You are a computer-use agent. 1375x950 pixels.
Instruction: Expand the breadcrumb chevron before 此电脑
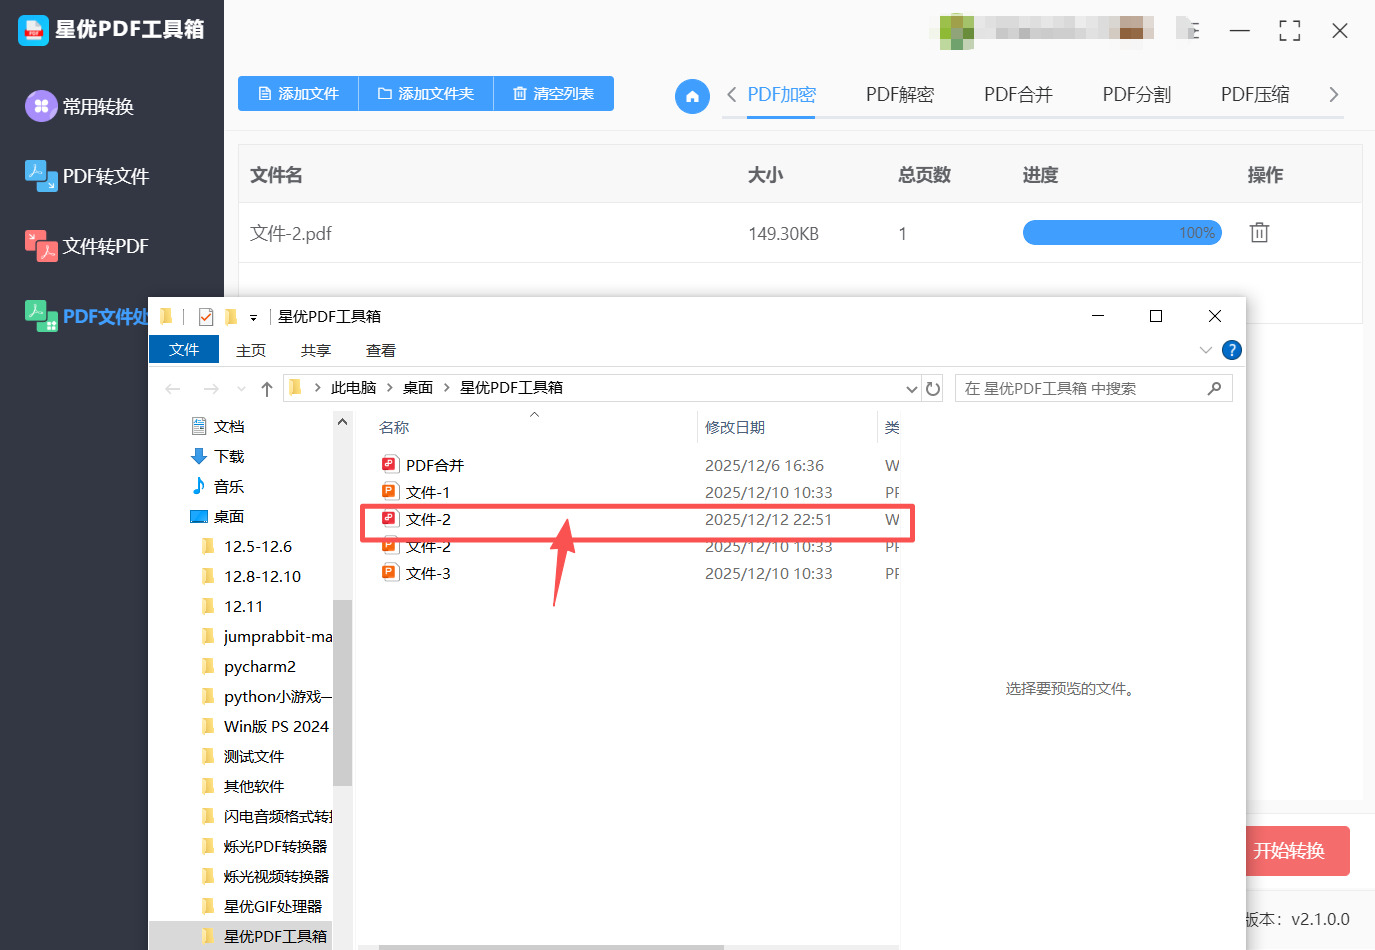[317, 388]
